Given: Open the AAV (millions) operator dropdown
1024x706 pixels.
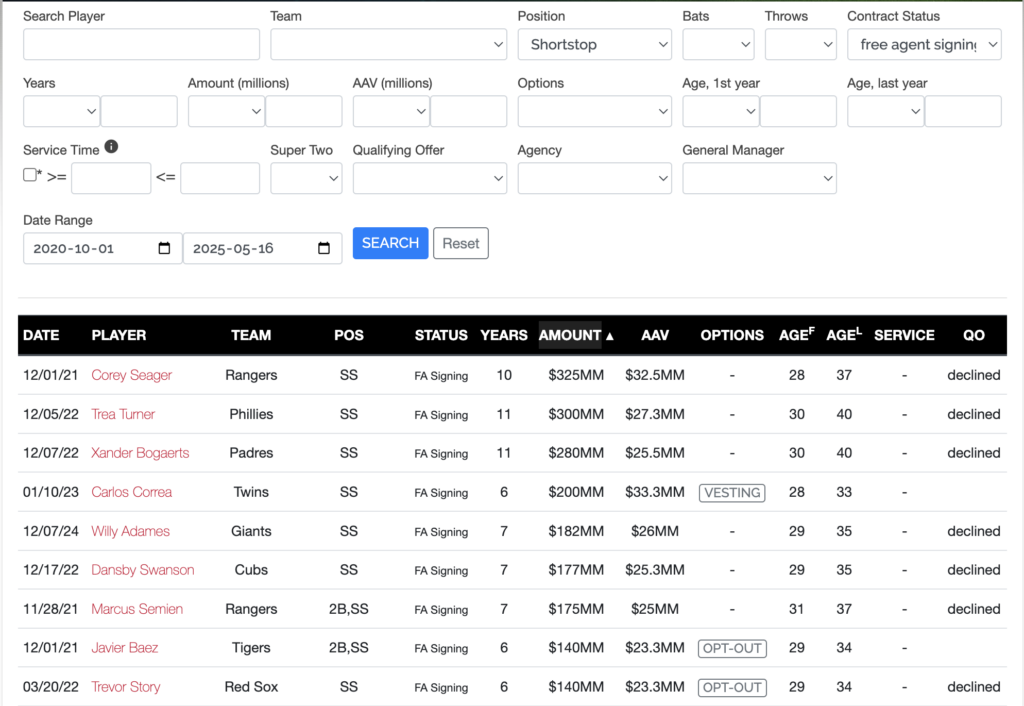Looking at the screenshot, I should tap(391, 111).
